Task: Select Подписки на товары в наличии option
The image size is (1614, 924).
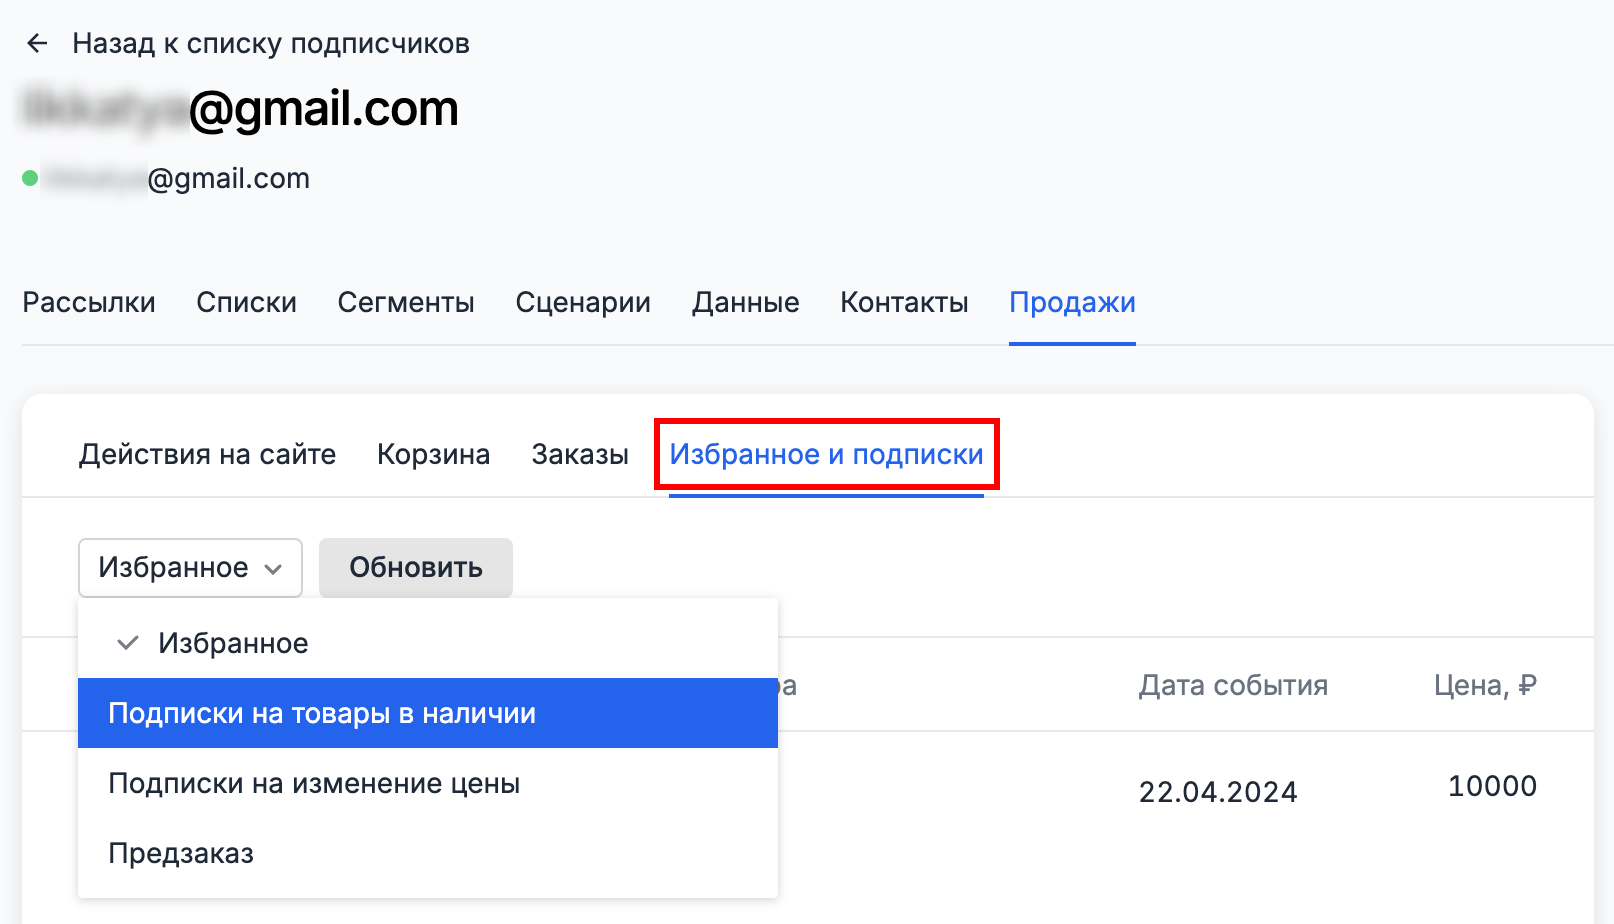Action: click(322, 713)
